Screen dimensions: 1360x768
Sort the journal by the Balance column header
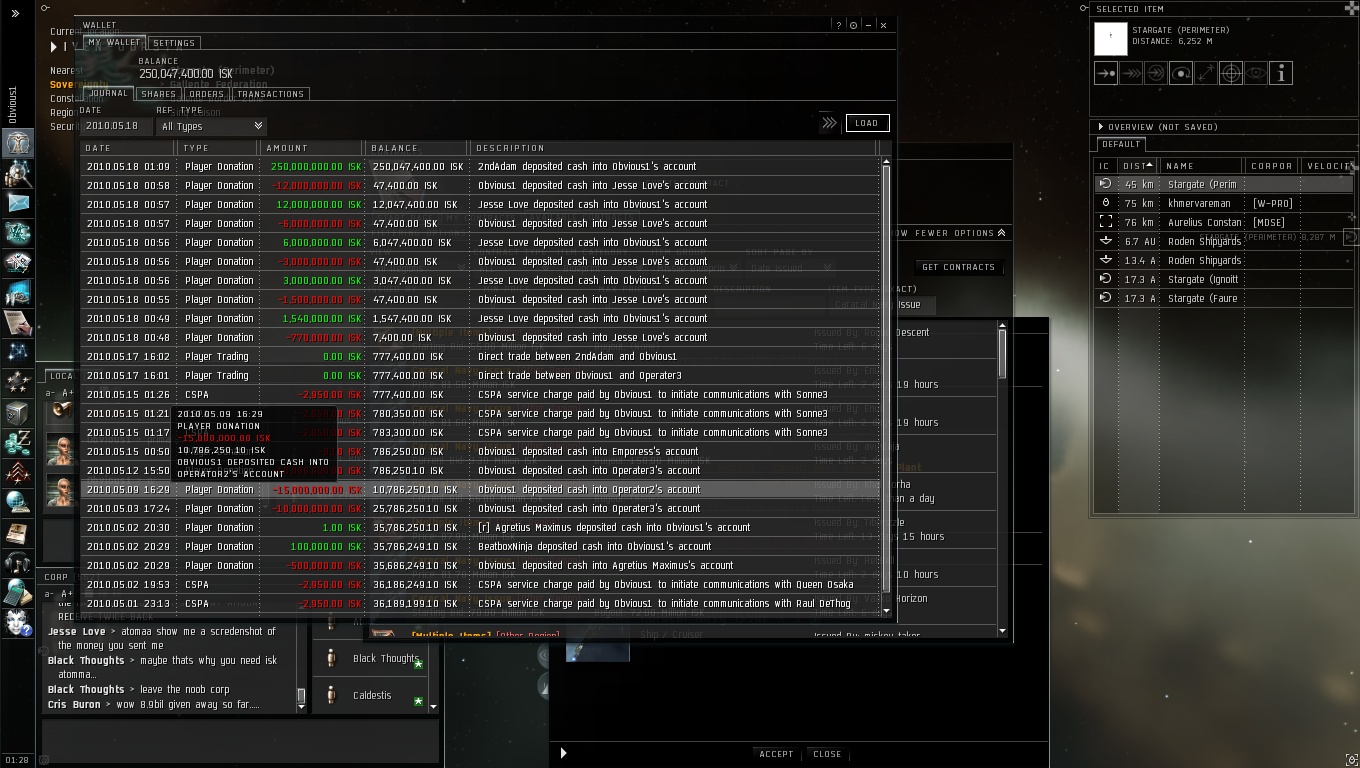click(417, 148)
